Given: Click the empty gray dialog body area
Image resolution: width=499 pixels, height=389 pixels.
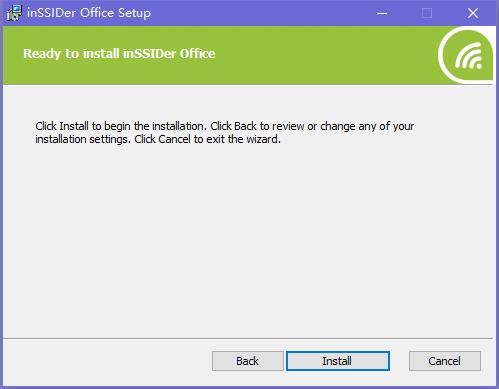Looking at the screenshot, I should tap(248, 240).
